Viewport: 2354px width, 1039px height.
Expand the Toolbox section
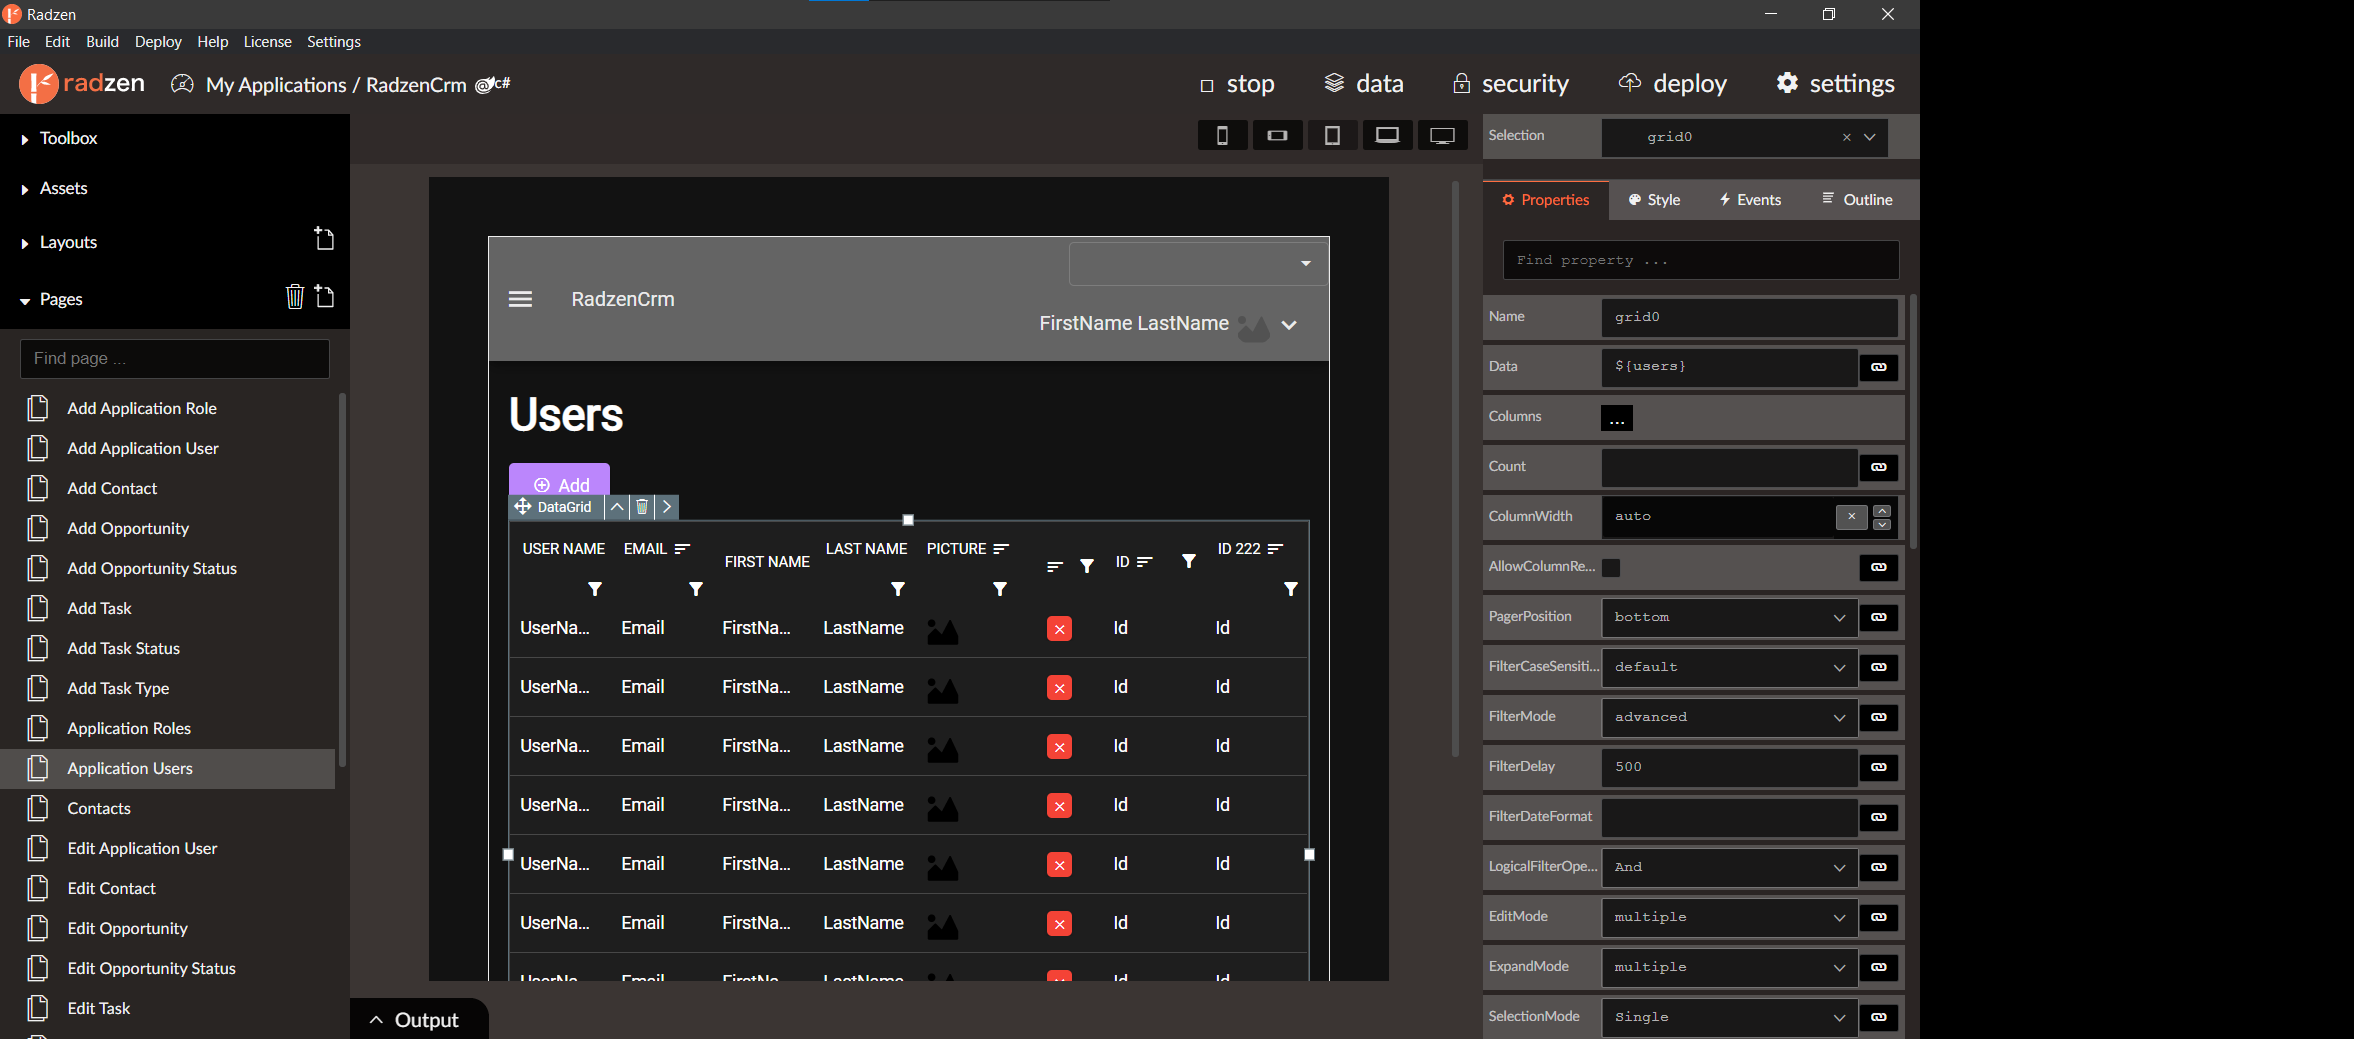coord(68,138)
